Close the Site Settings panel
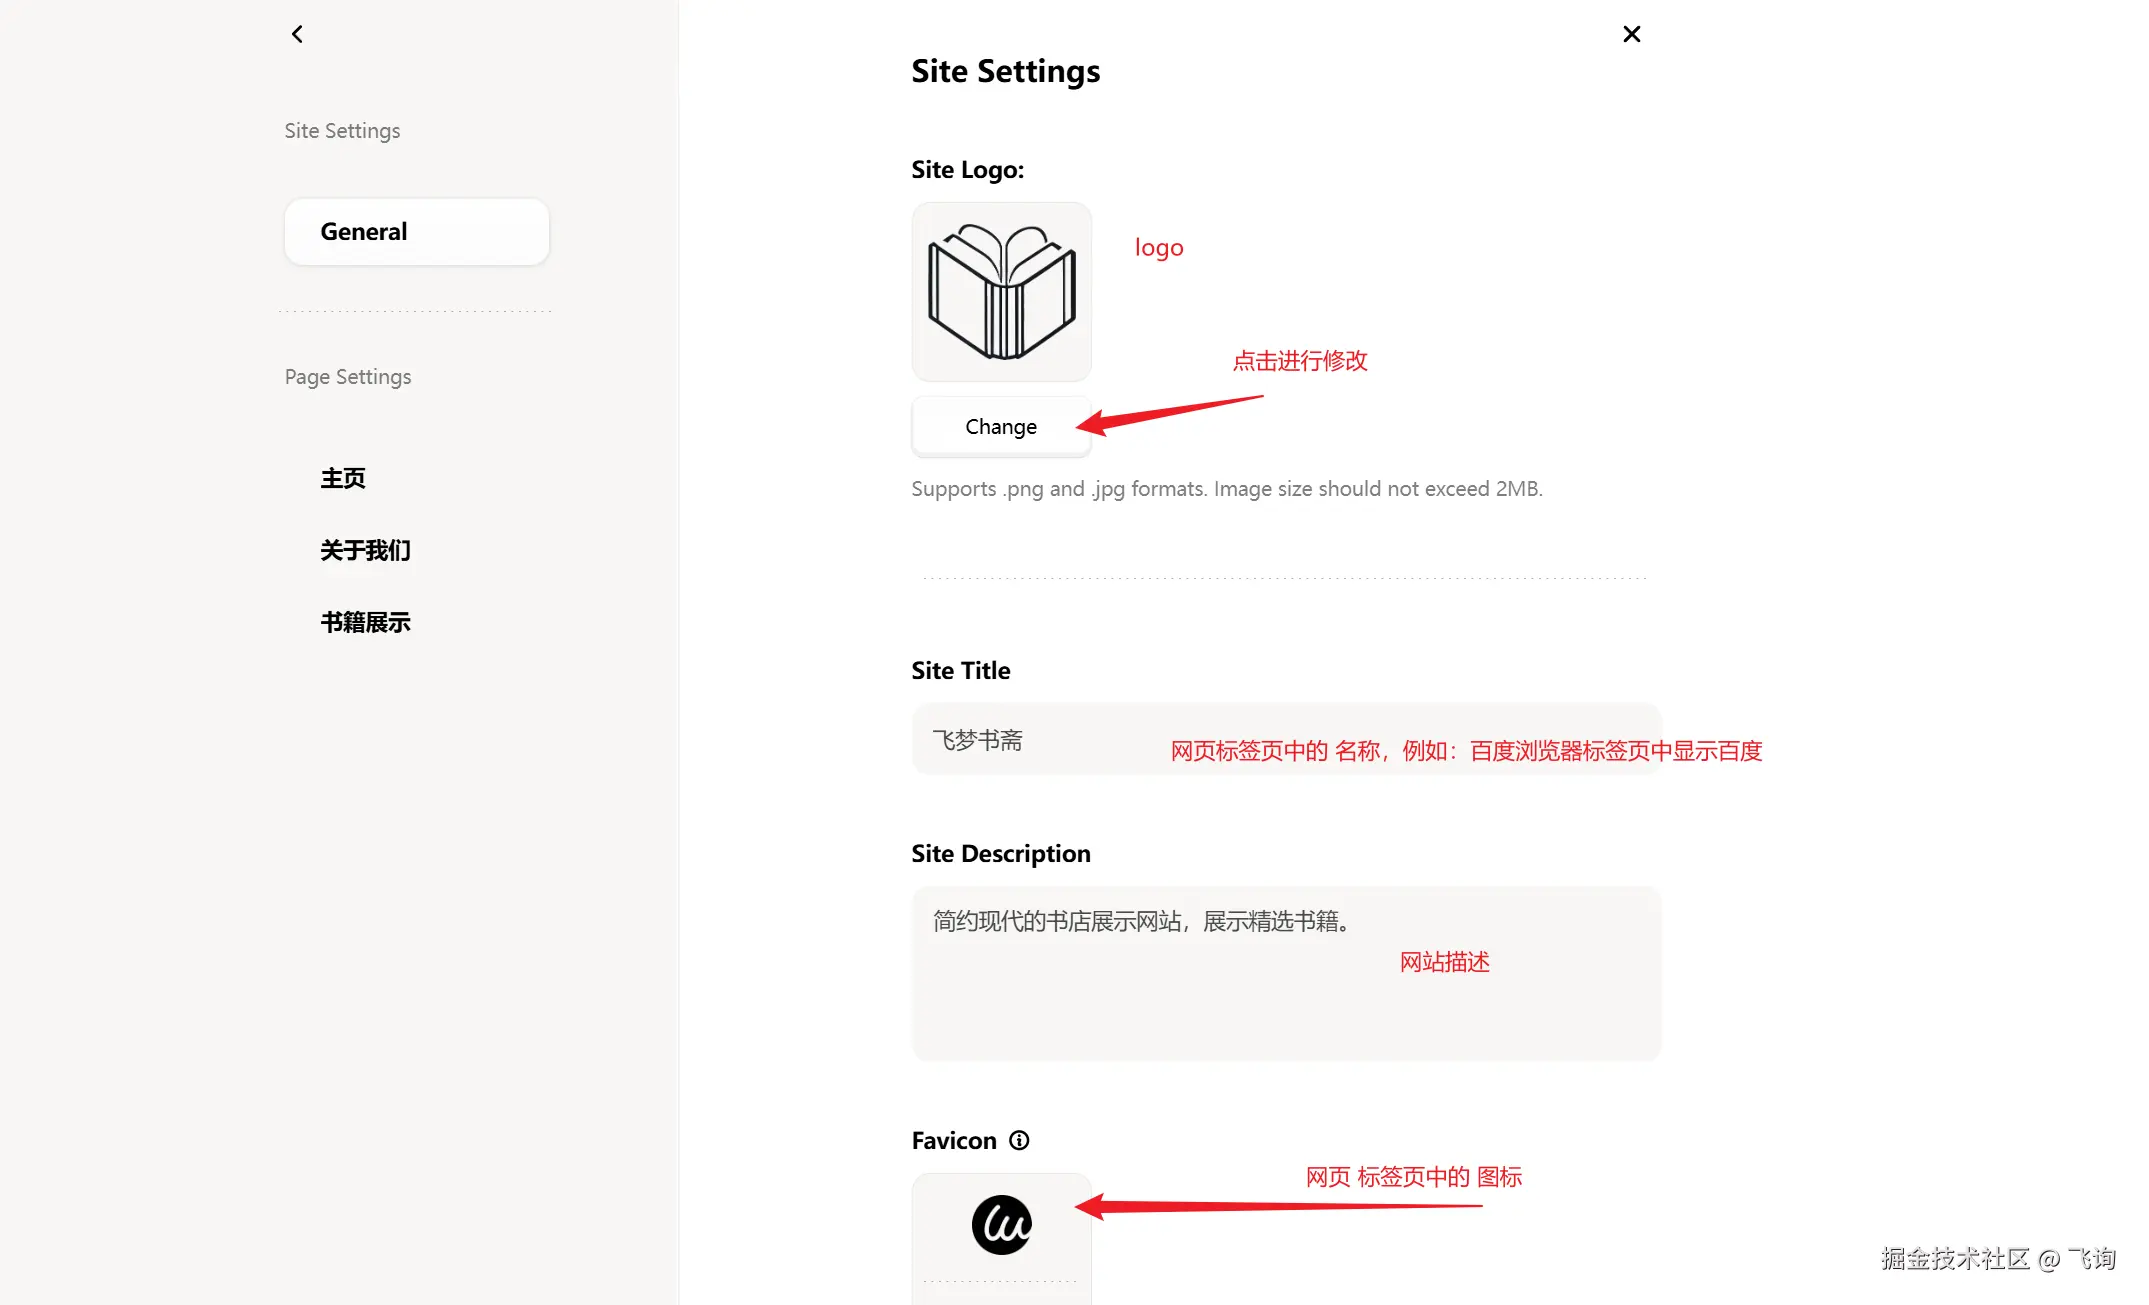This screenshot has width=2149, height=1305. click(1631, 34)
